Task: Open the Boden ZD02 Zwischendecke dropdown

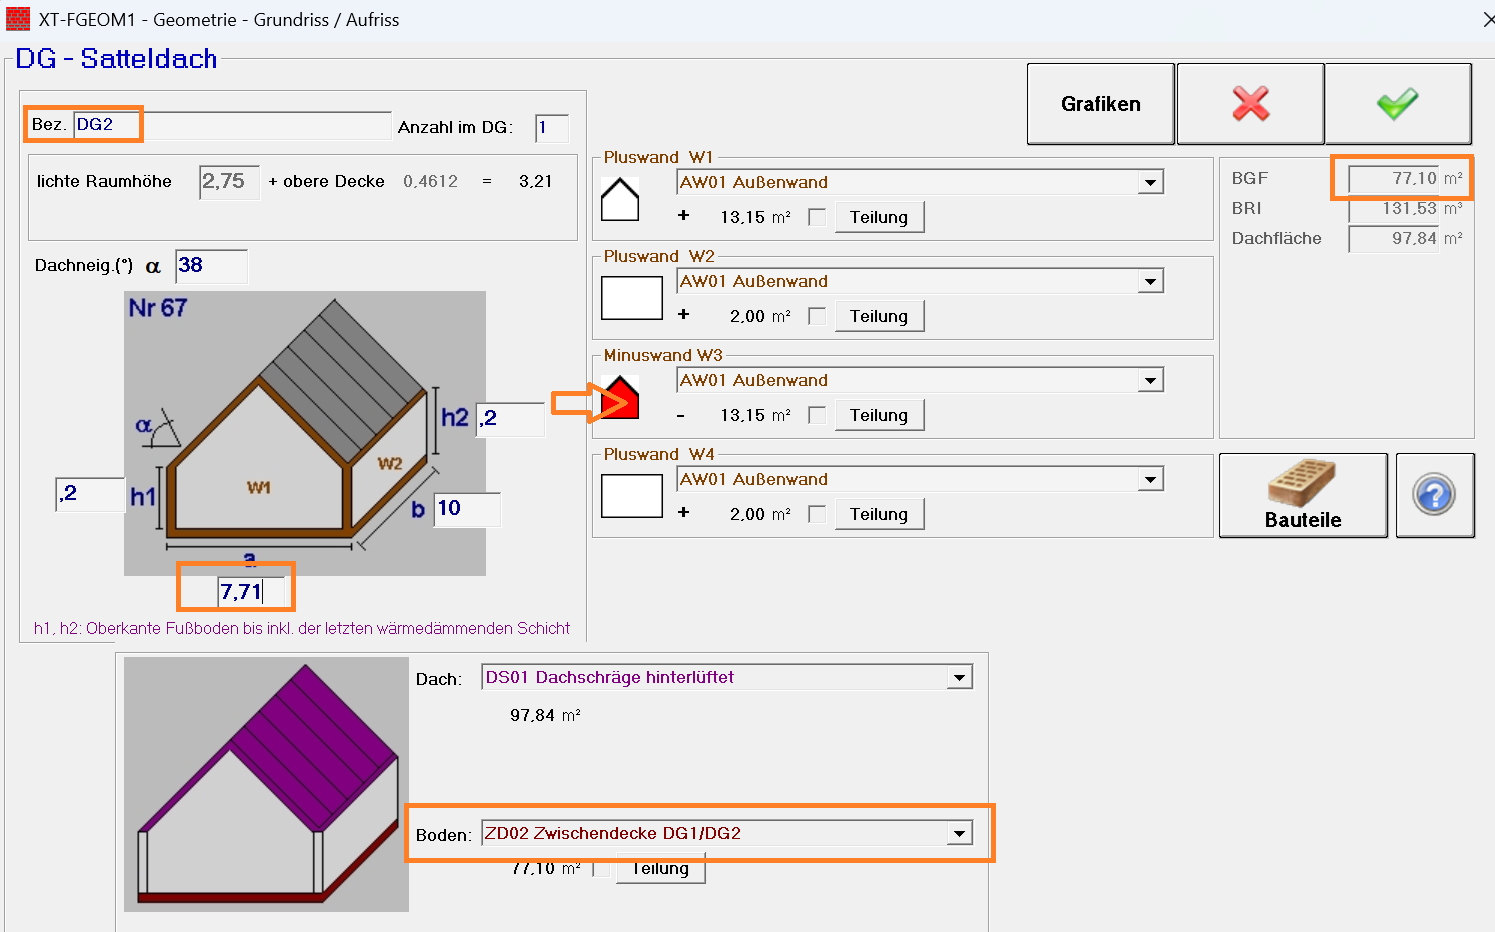Action: tap(959, 834)
